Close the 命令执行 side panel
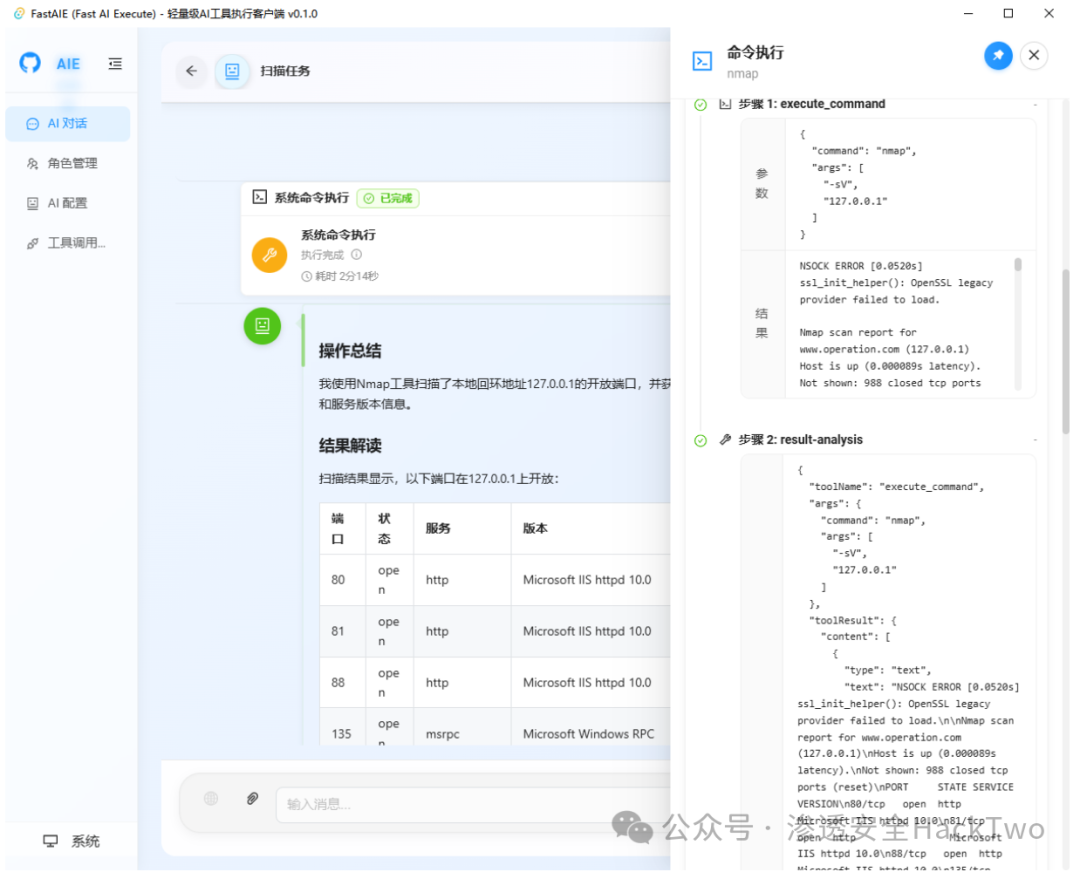This screenshot has height=872, width=1080. [1034, 55]
